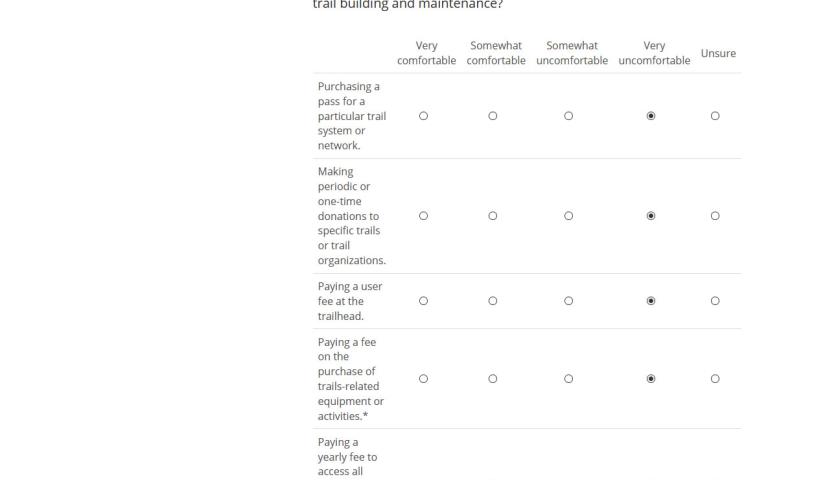The width and height of the screenshot is (814, 480).
Task: Click Very uncomfortable for making donations row
Action: (x=652, y=216)
